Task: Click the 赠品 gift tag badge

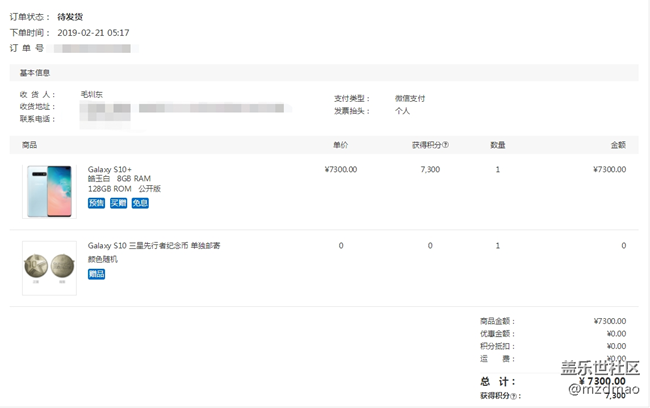Action: pos(96,273)
